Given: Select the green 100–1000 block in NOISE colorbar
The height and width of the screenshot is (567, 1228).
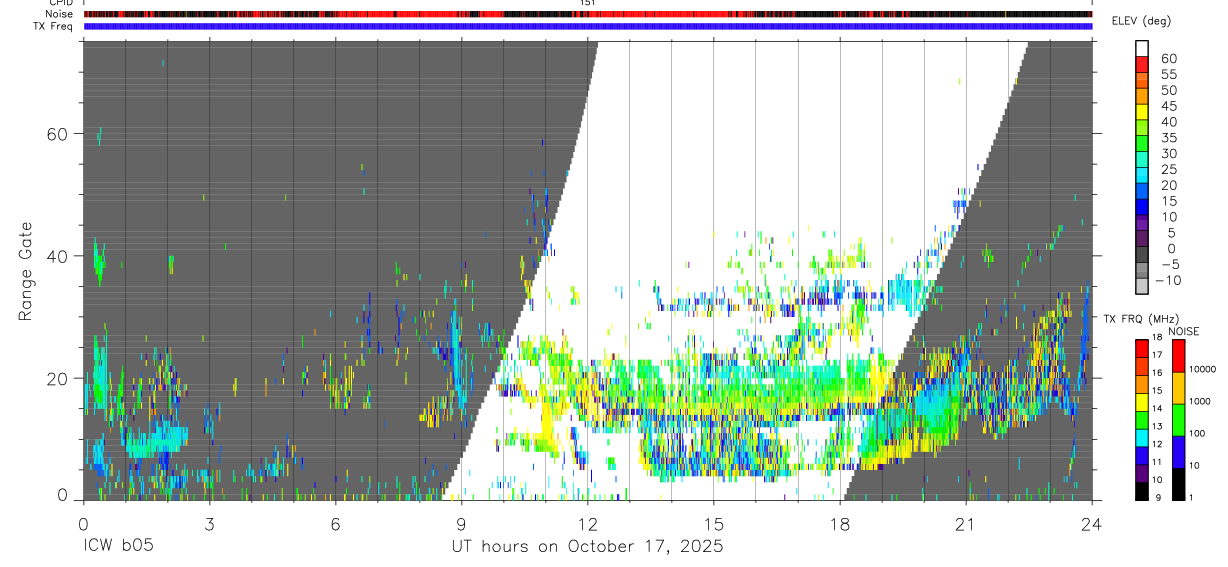Looking at the screenshot, I should [x=1178, y=419].
